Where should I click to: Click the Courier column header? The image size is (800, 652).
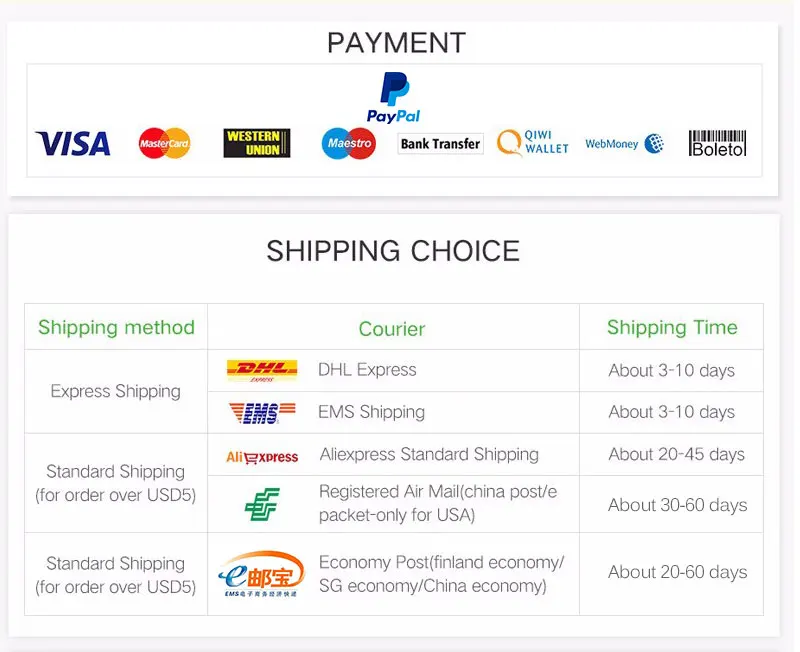point(392,329)
